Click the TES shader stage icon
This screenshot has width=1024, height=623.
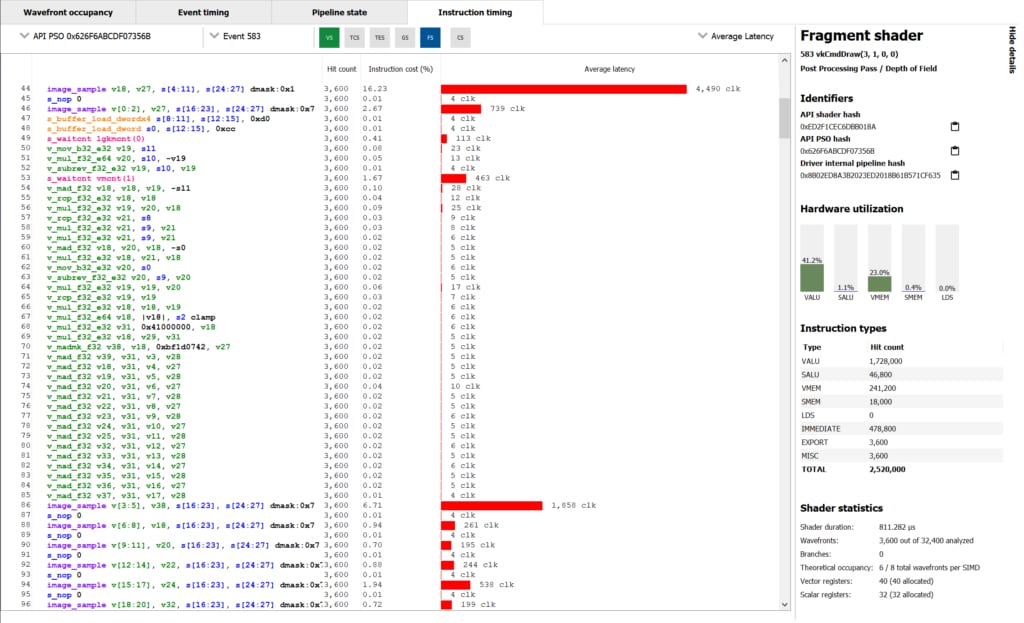379,37
